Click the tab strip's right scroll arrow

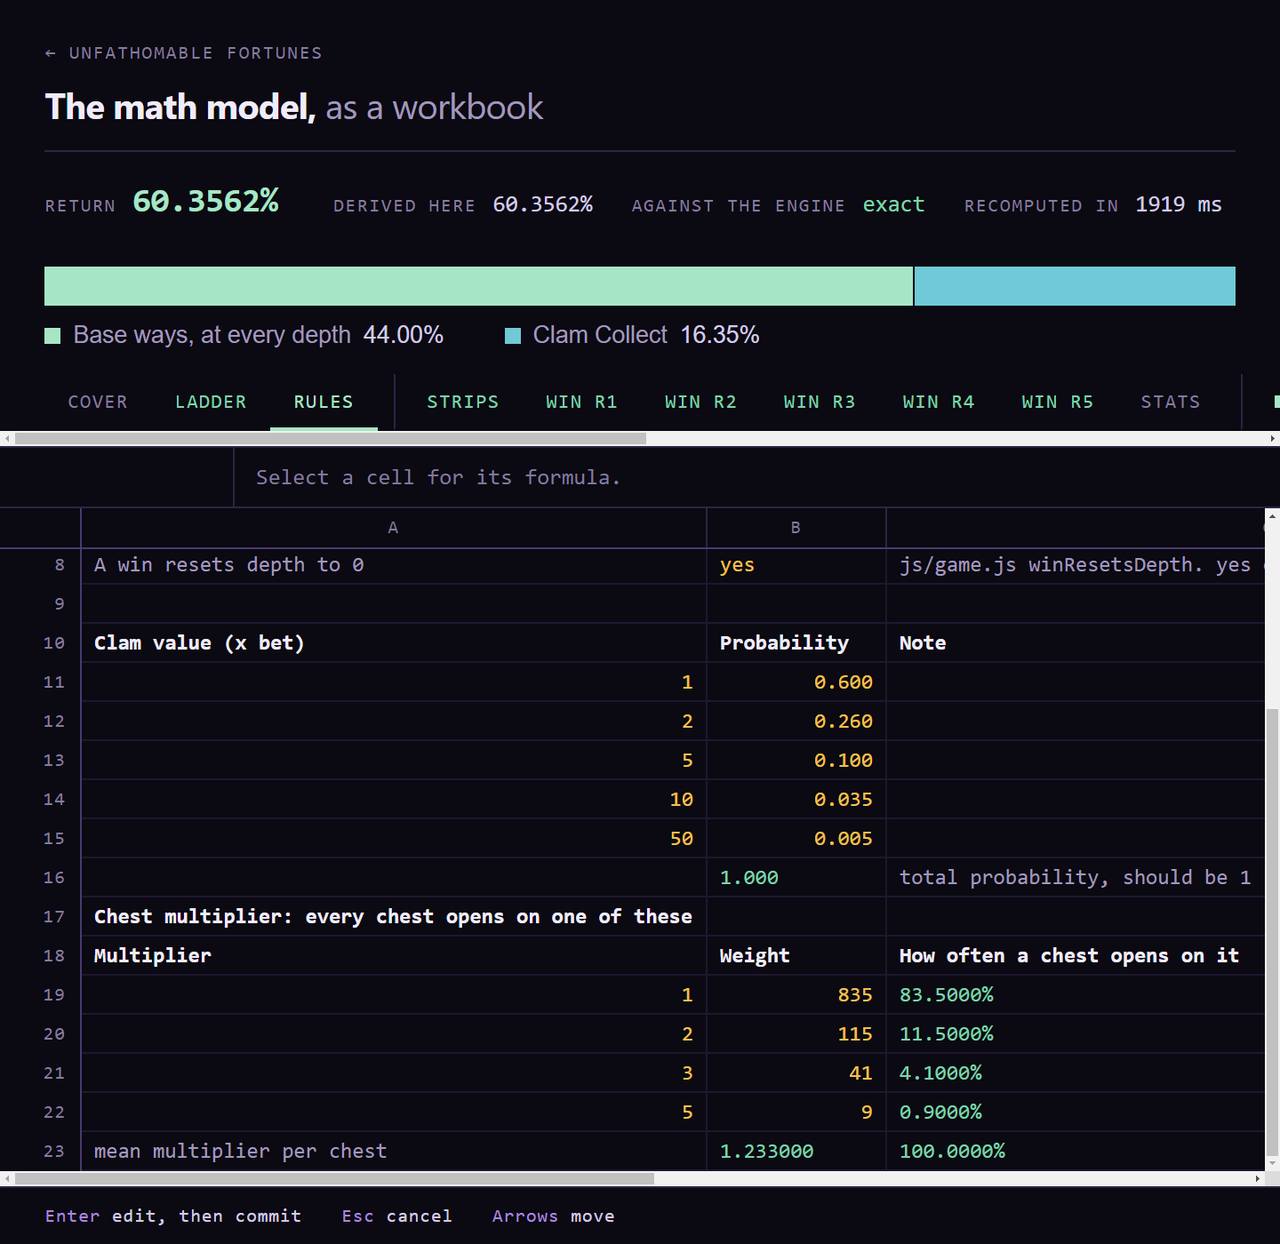[x=1272, y=438]
